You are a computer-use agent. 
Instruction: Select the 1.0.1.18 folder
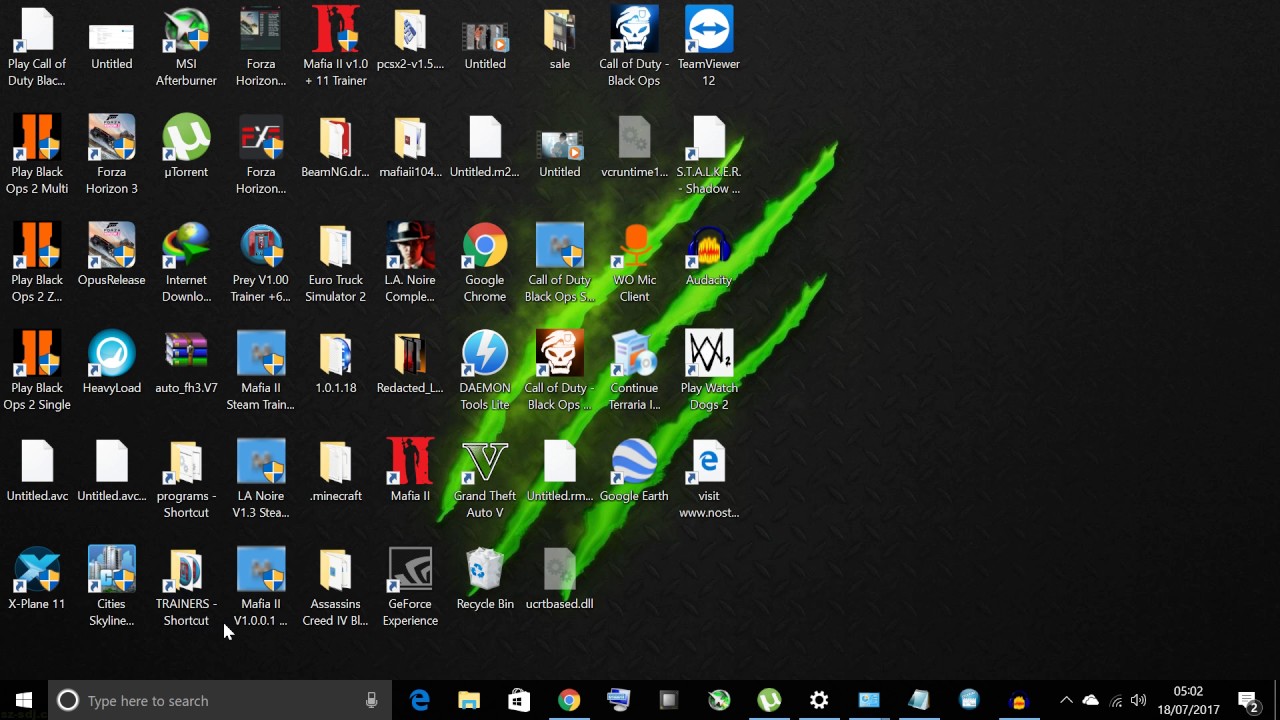click(x=336, y=362)
